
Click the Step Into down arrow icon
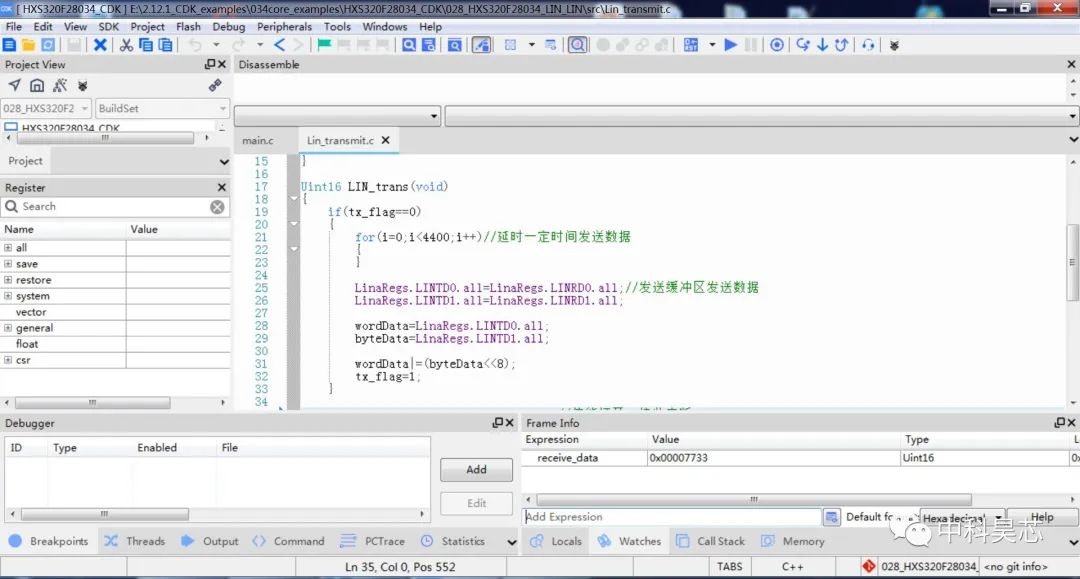coord(822,45)
